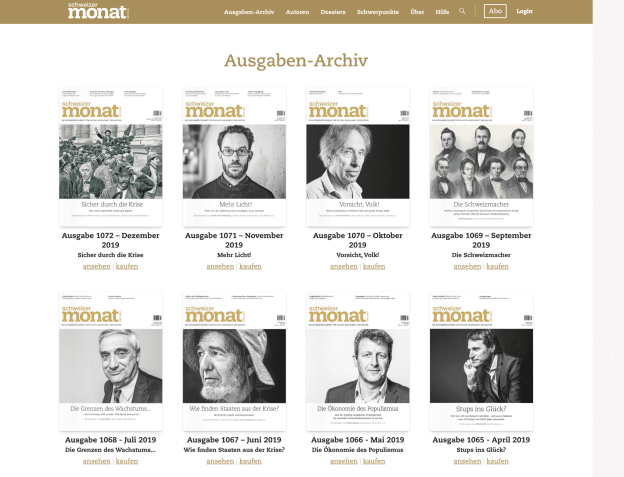The image size is (624, 477).
Task: Click title Ausgabe 1072 – Dezember 2019
Action: pyautogui.click(x=111, y=240)
